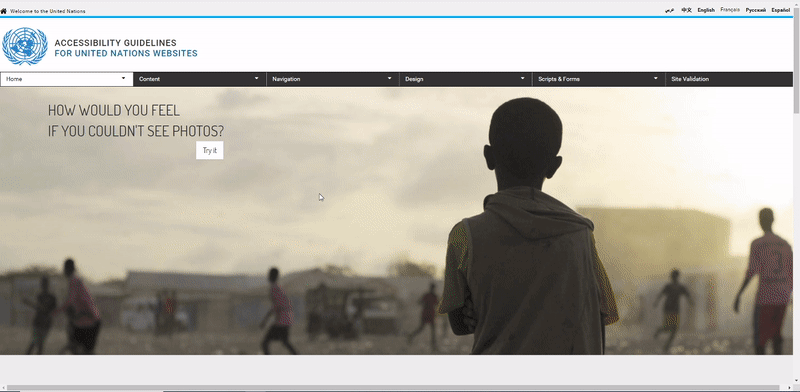This screenshot has height=392, width=800.
Task: Expand the Content menu dropdown arrow
Action: (256, 79)
